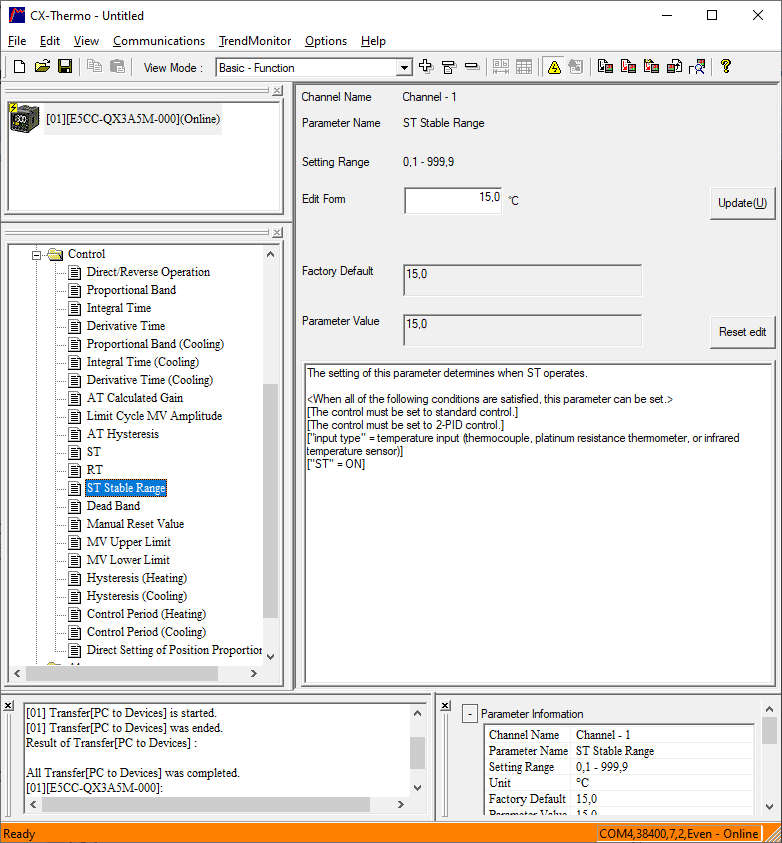
Task: Open the View menu
Action: (x=86, y=41)
